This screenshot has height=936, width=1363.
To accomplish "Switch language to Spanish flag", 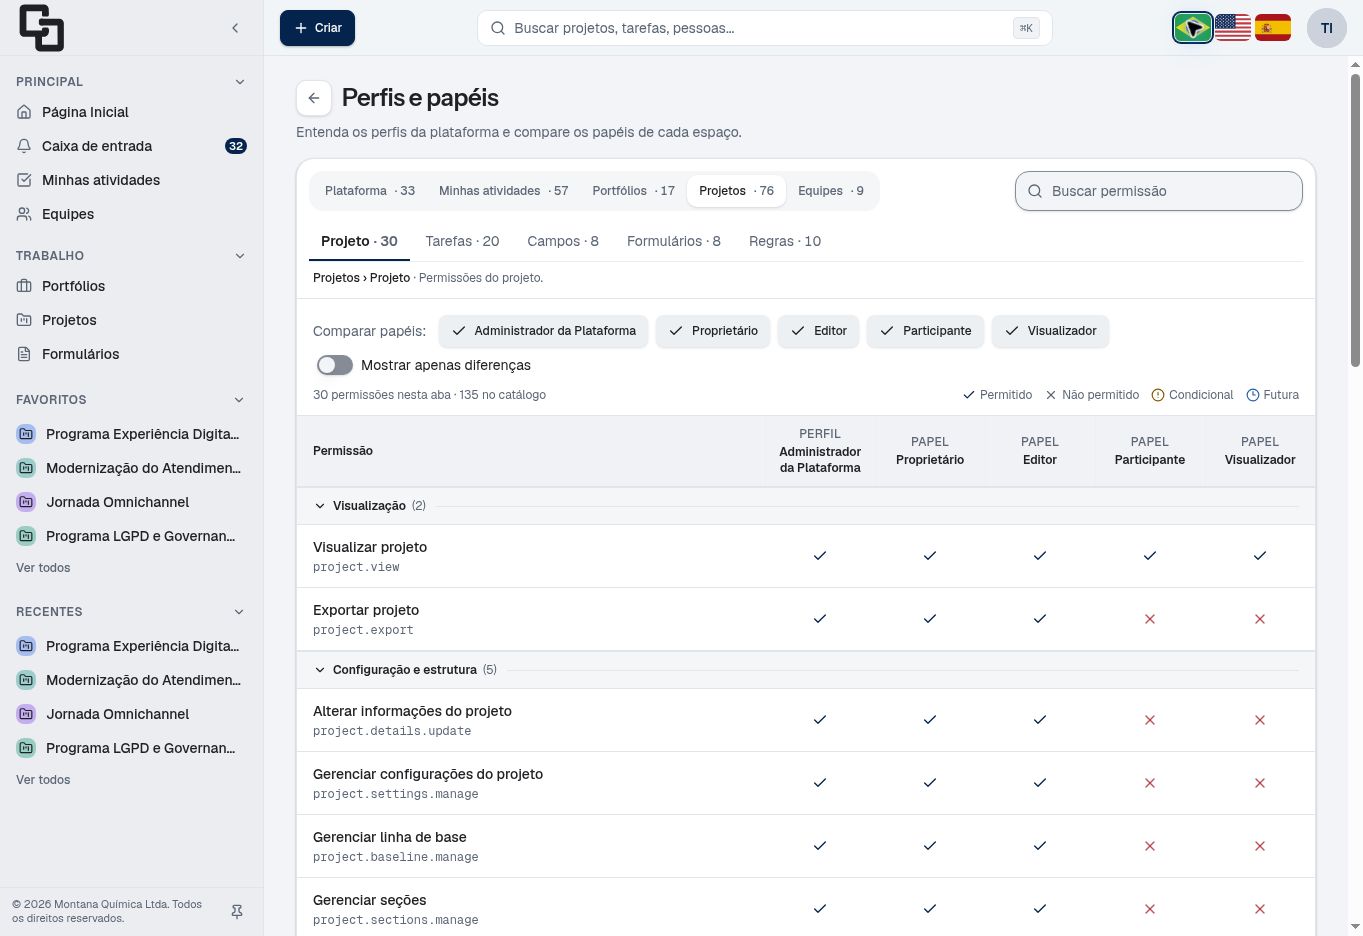I will (1273, 28).
